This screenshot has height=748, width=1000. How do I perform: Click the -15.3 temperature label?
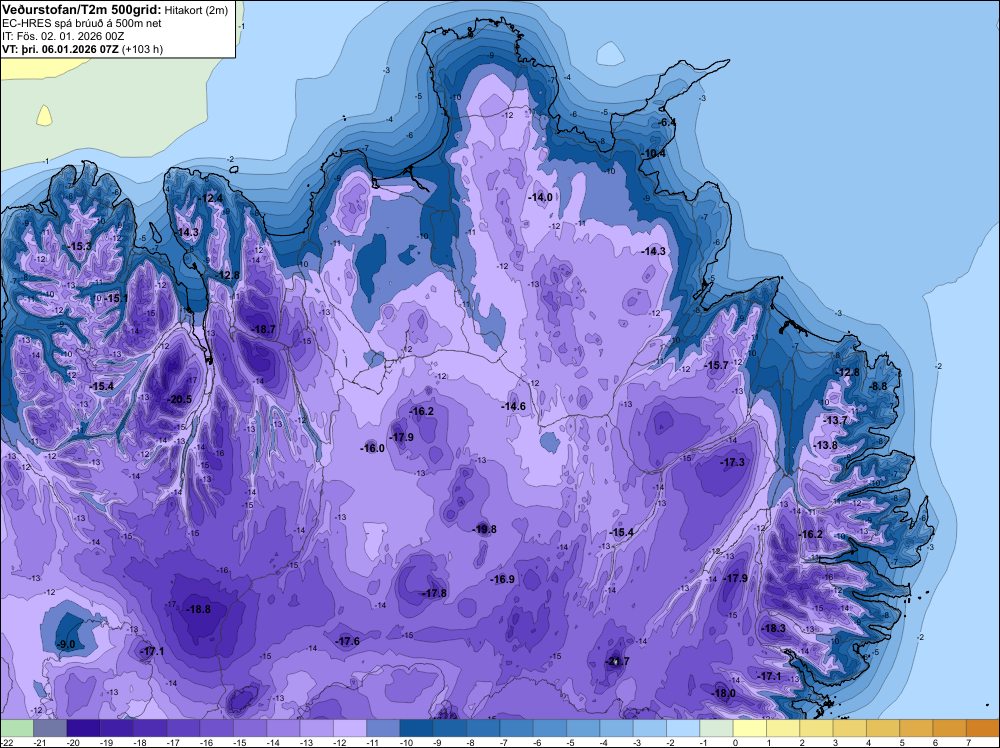(80, 246)
